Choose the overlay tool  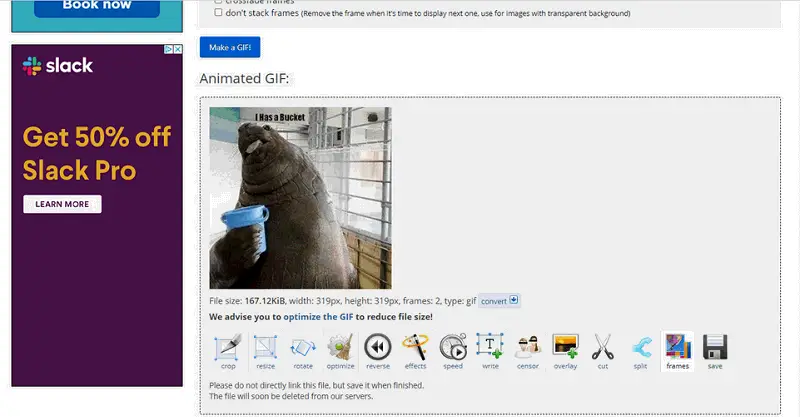[565, 352]
